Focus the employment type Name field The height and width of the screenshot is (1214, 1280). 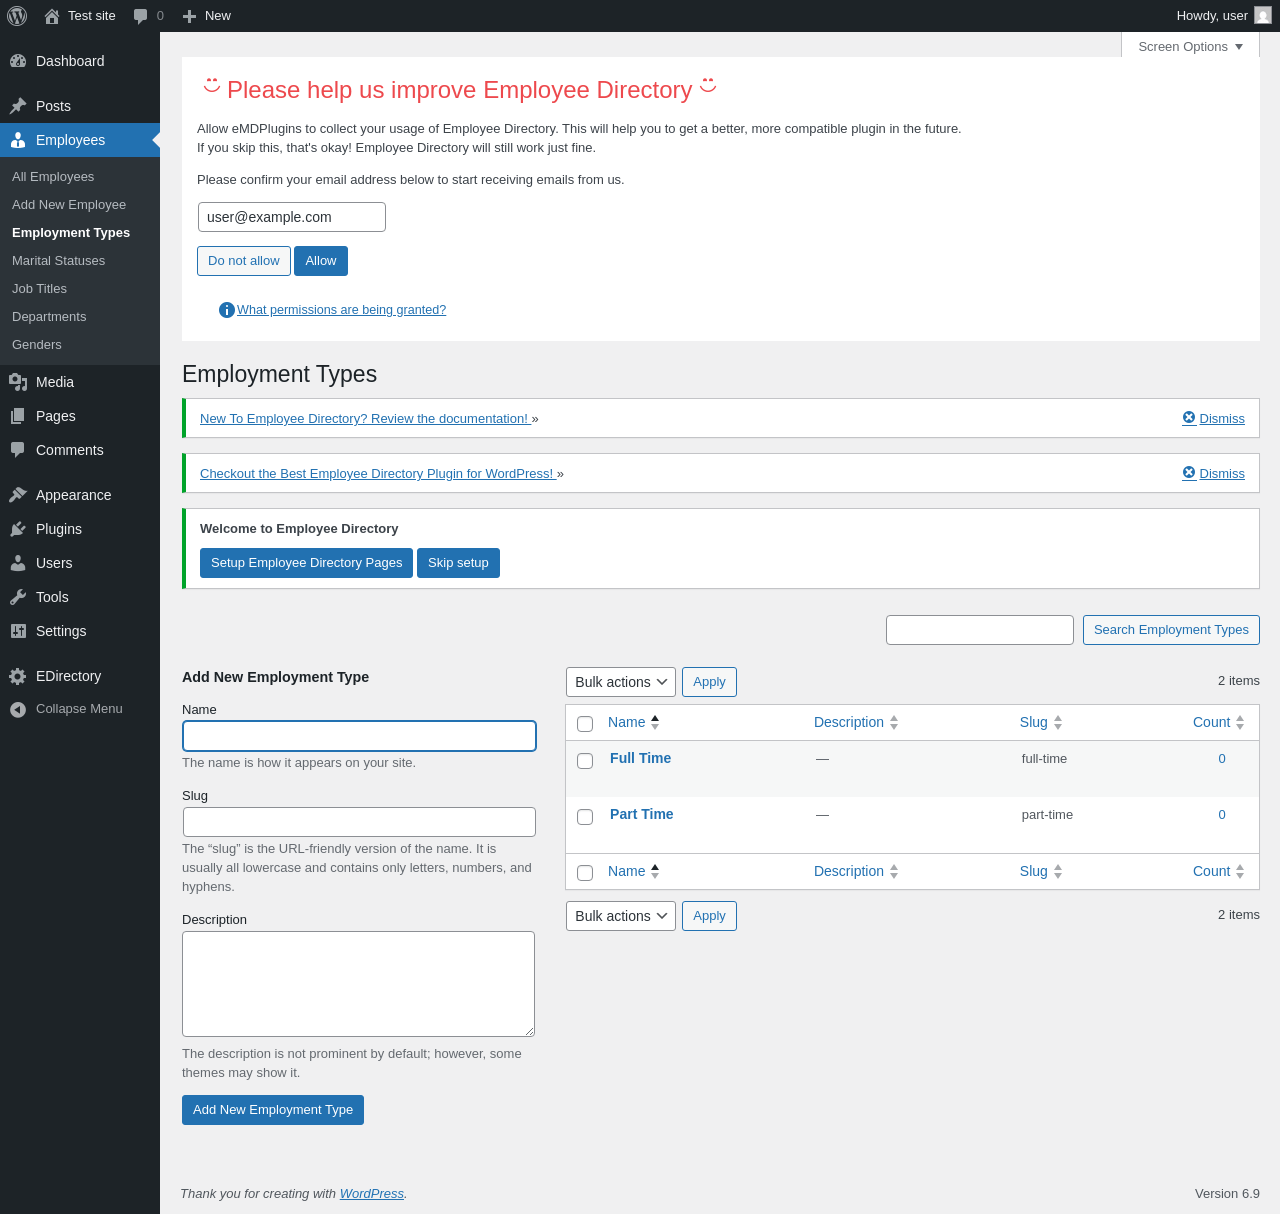tap(359, 736)
